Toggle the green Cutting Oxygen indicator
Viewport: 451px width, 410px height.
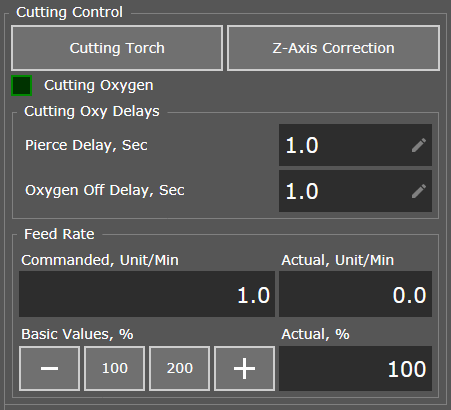(22, 86)
